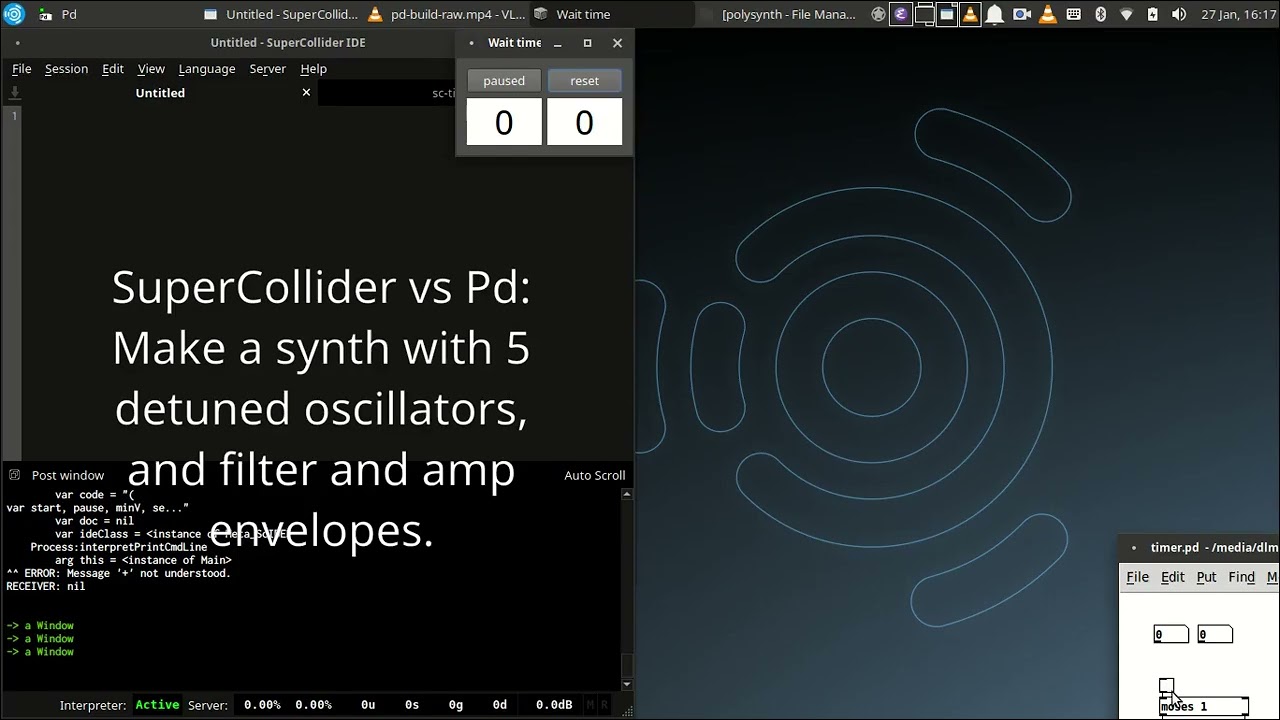Click the notification bell icon
Screen dimensions: 1280x720
click(x=995, y=14)
